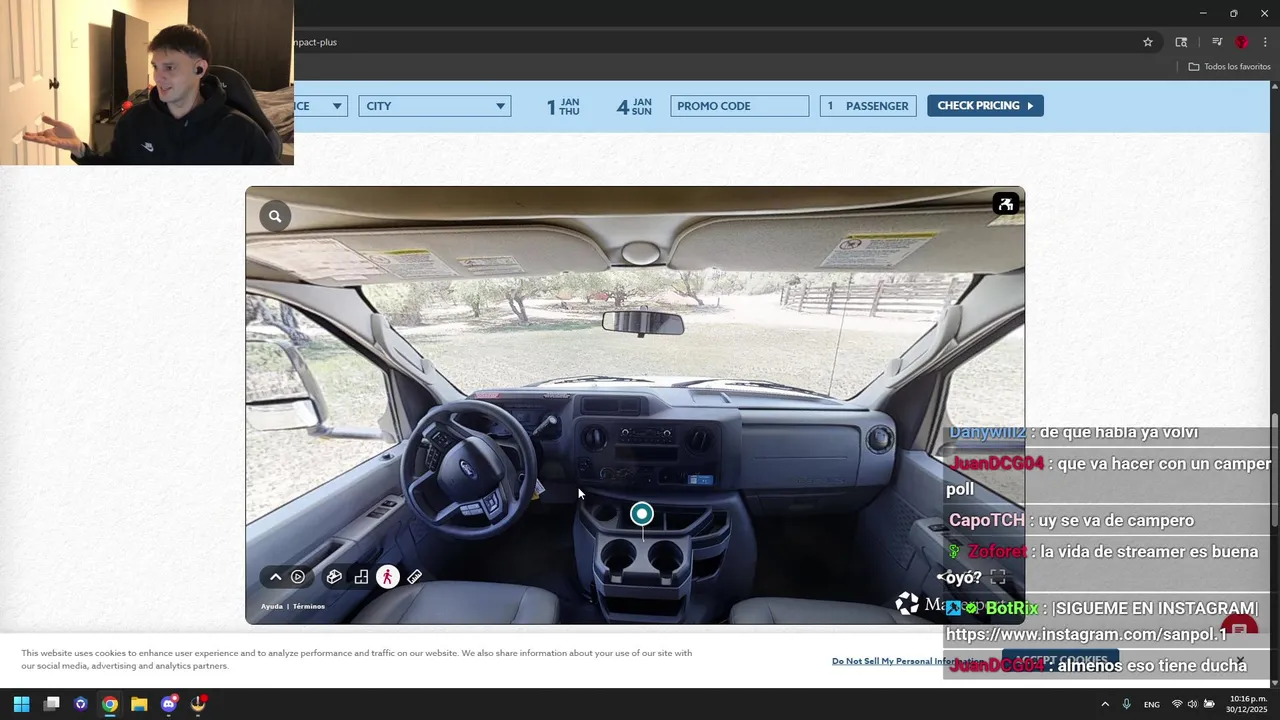Click the page vertical scrollbar thumb
Viewport: 1280px width, 720px height.
tap(1274, 471)
